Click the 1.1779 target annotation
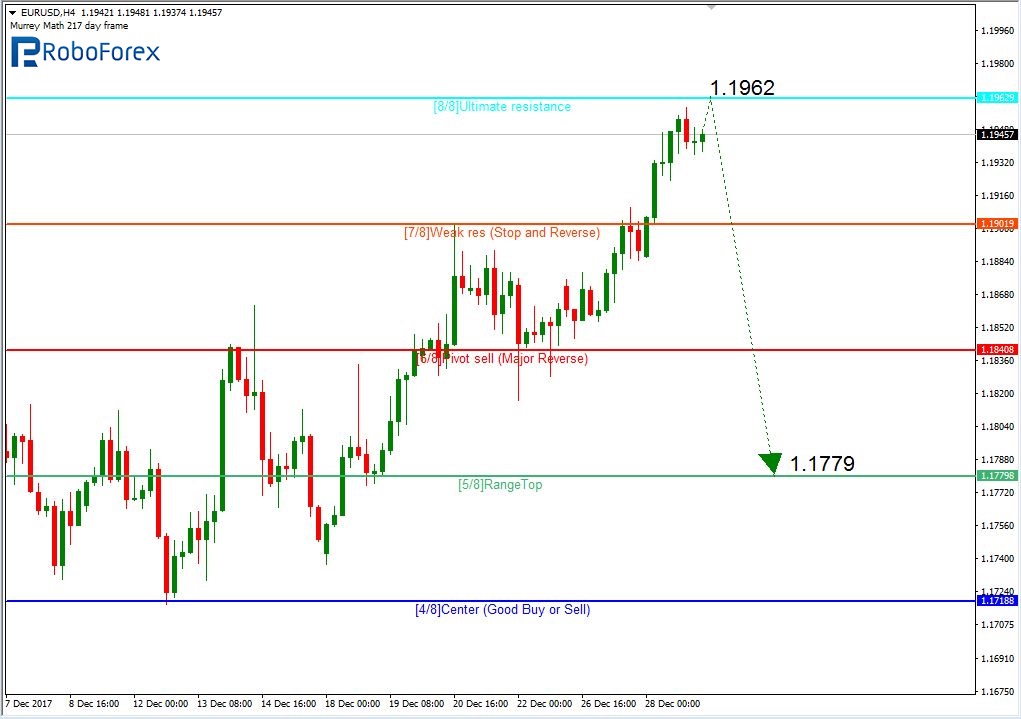Image resolution: width=1021 pixels, height=719 pixels. tap(822, 464)
